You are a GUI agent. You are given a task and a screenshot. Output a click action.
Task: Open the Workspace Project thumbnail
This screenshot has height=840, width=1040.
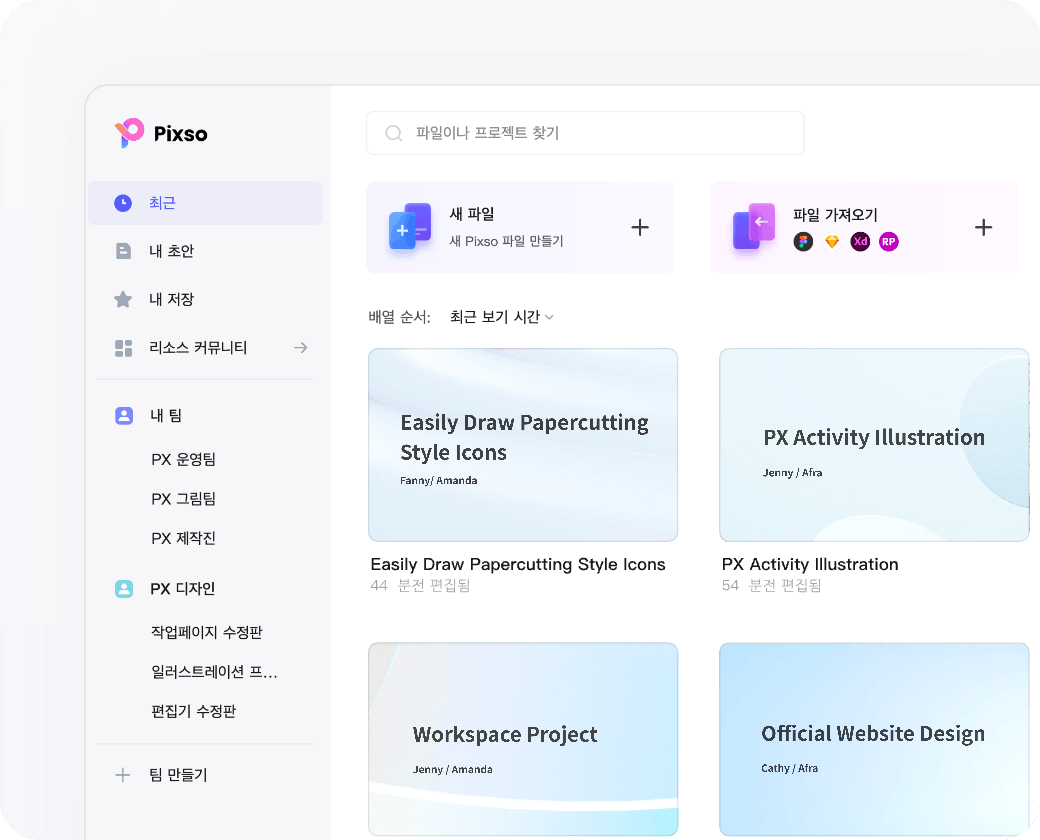click(x=523, y=739)
